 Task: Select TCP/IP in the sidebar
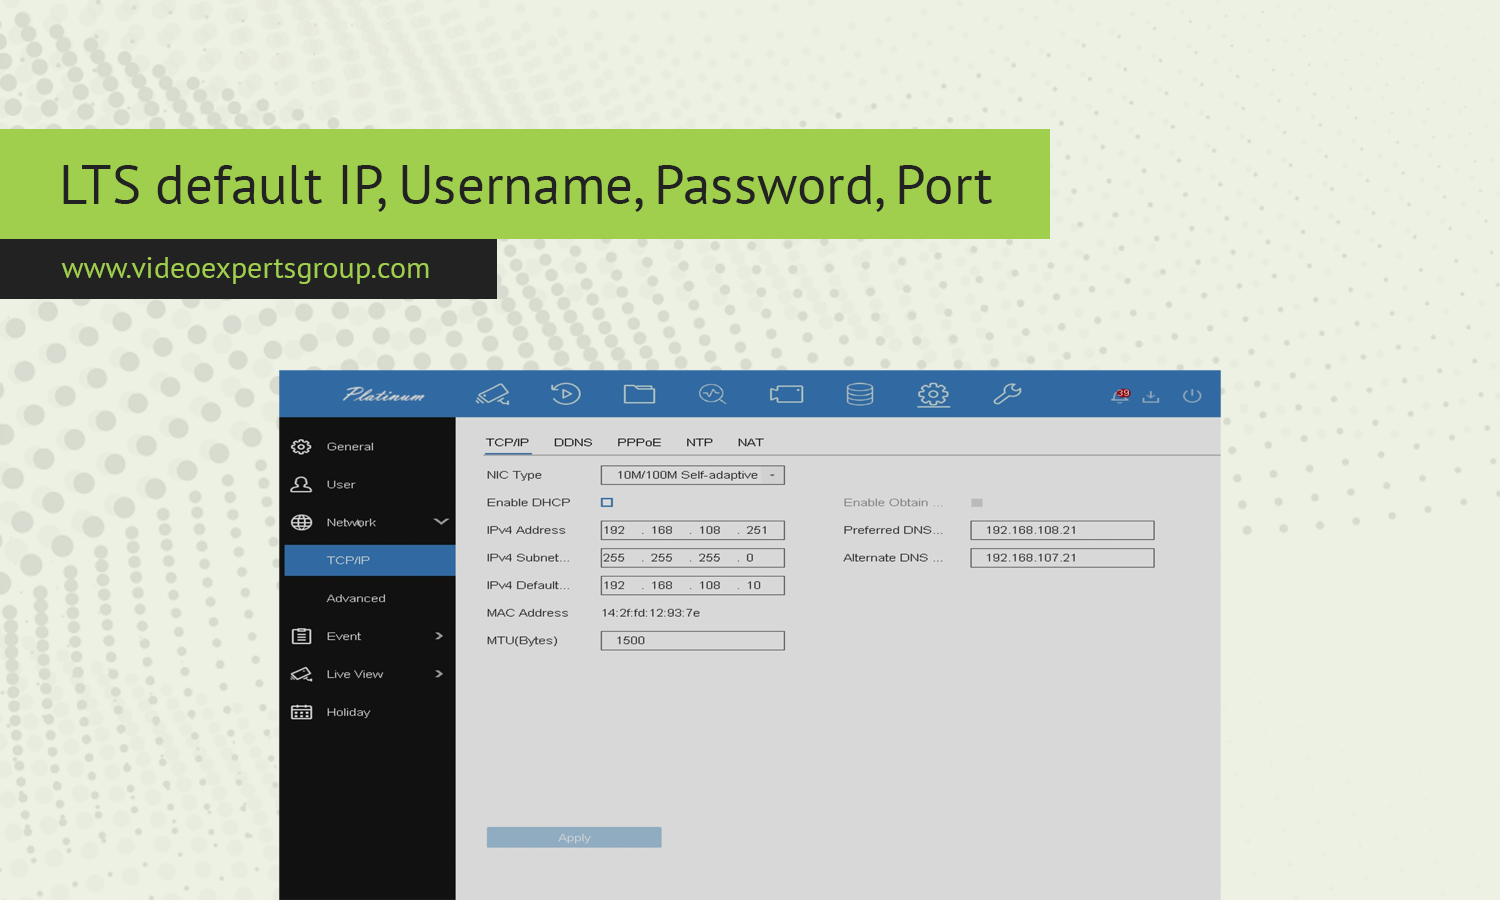(x=370, y=560)
